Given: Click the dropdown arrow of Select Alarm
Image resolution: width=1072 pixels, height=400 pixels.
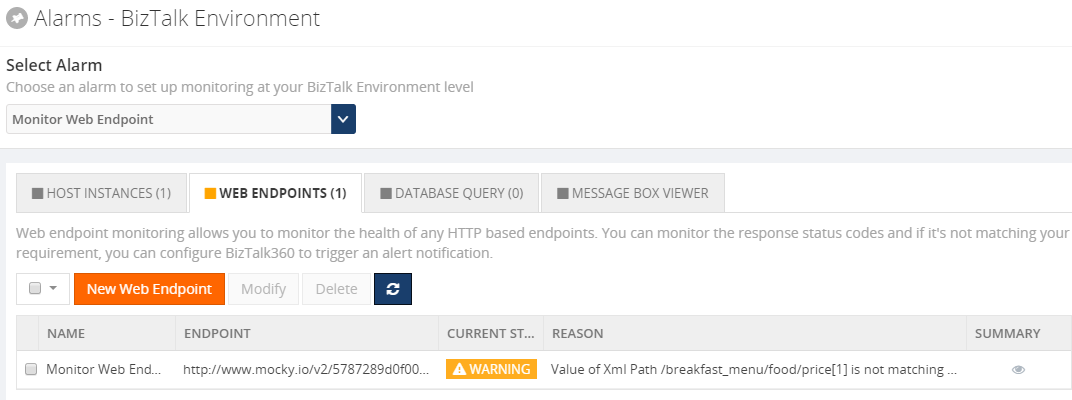Looking at the screenshot, I should pos(343,119).
